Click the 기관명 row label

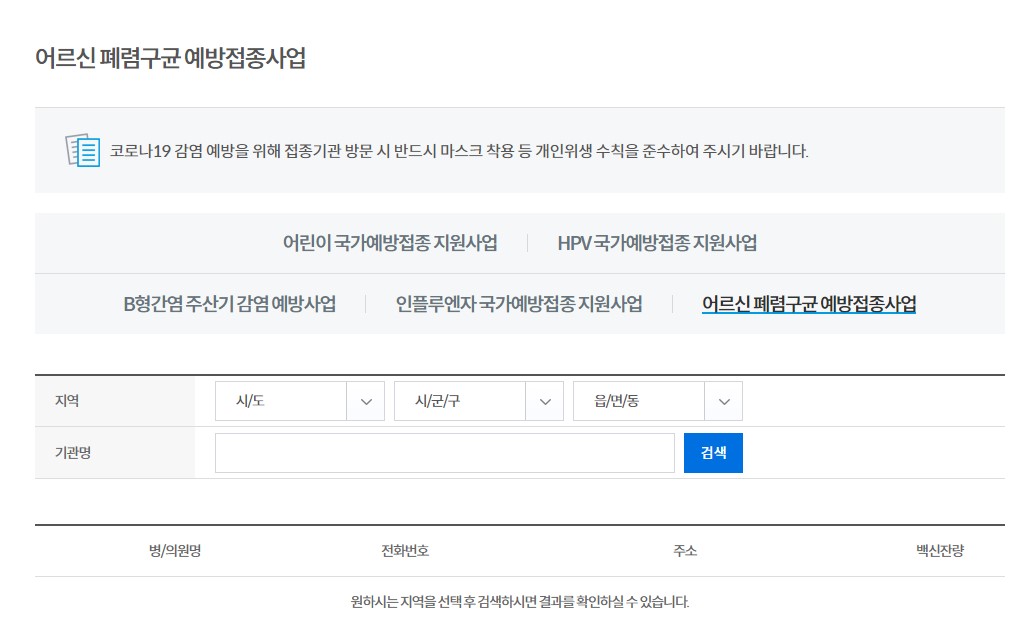click(73, 453)
